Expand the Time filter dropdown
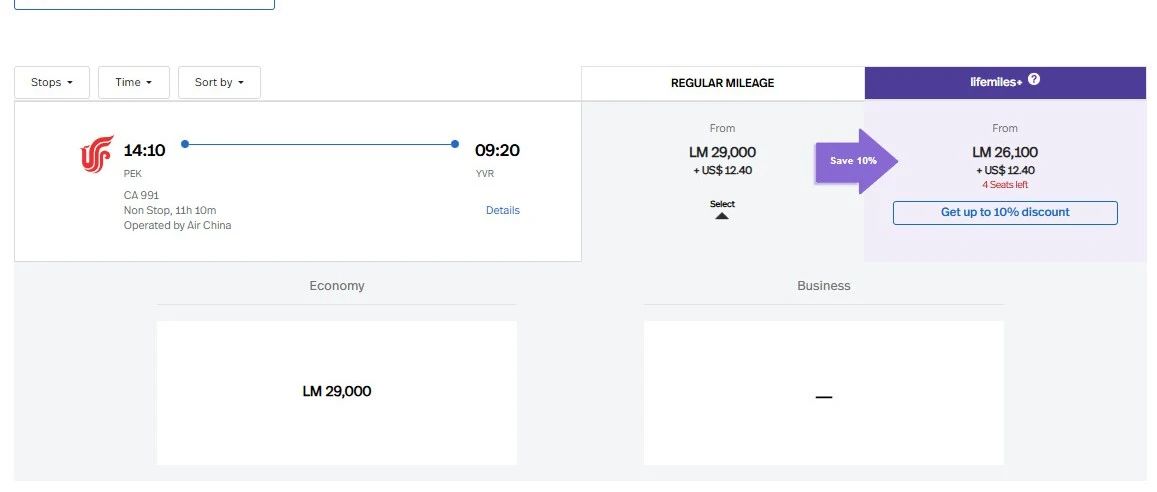Screen dimensions: 1157x492 (134, 82)
